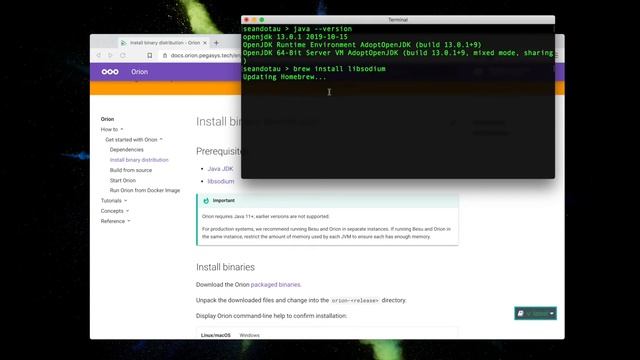The height and width of the screenshot is (360, 640).
Task: Open the Dependencies sidebar page
Action: pyautogui.click(x=127, y=150)
